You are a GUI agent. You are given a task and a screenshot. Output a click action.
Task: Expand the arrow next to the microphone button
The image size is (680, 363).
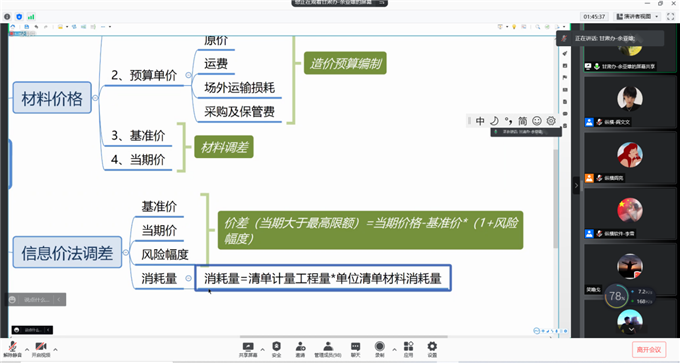(27, 349)
